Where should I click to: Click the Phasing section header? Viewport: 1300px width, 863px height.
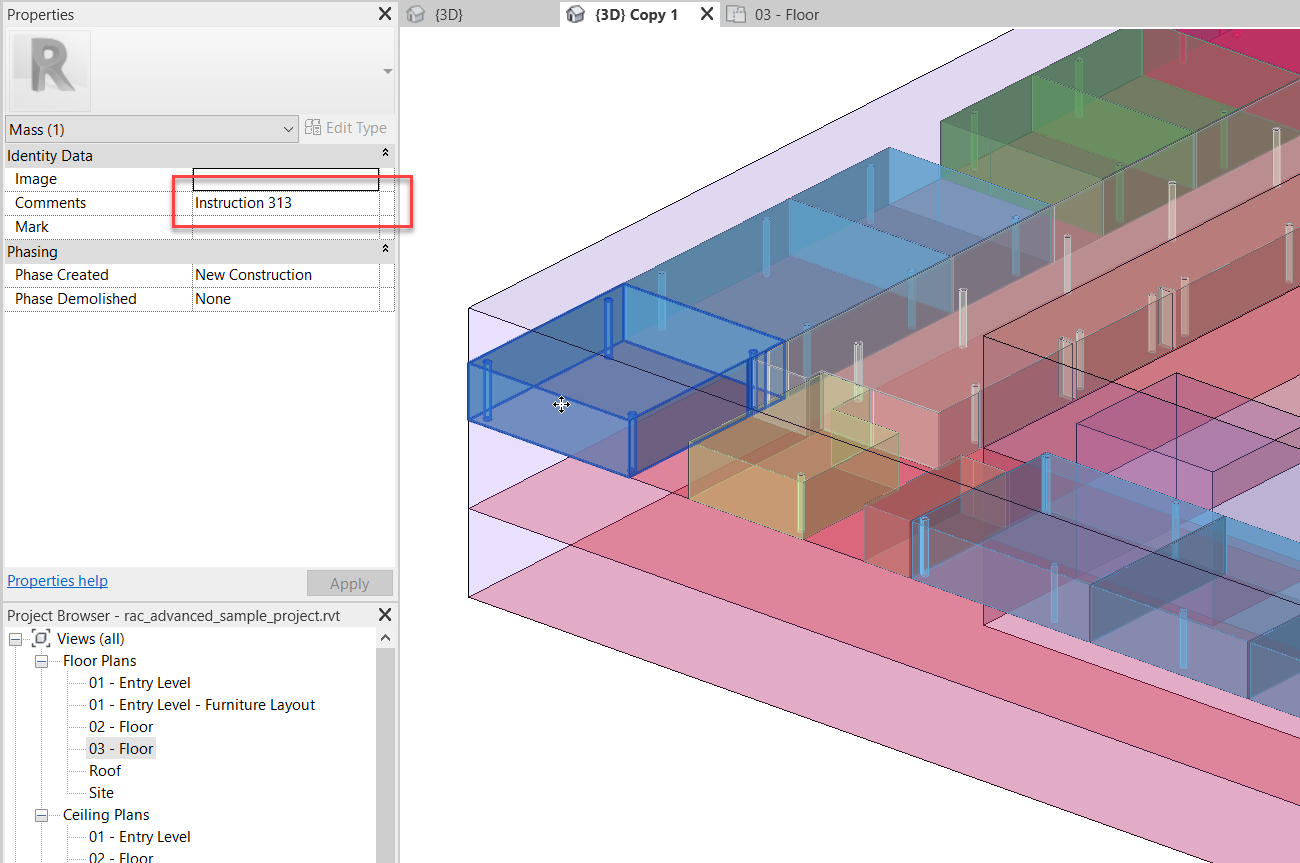pos(200,251)
